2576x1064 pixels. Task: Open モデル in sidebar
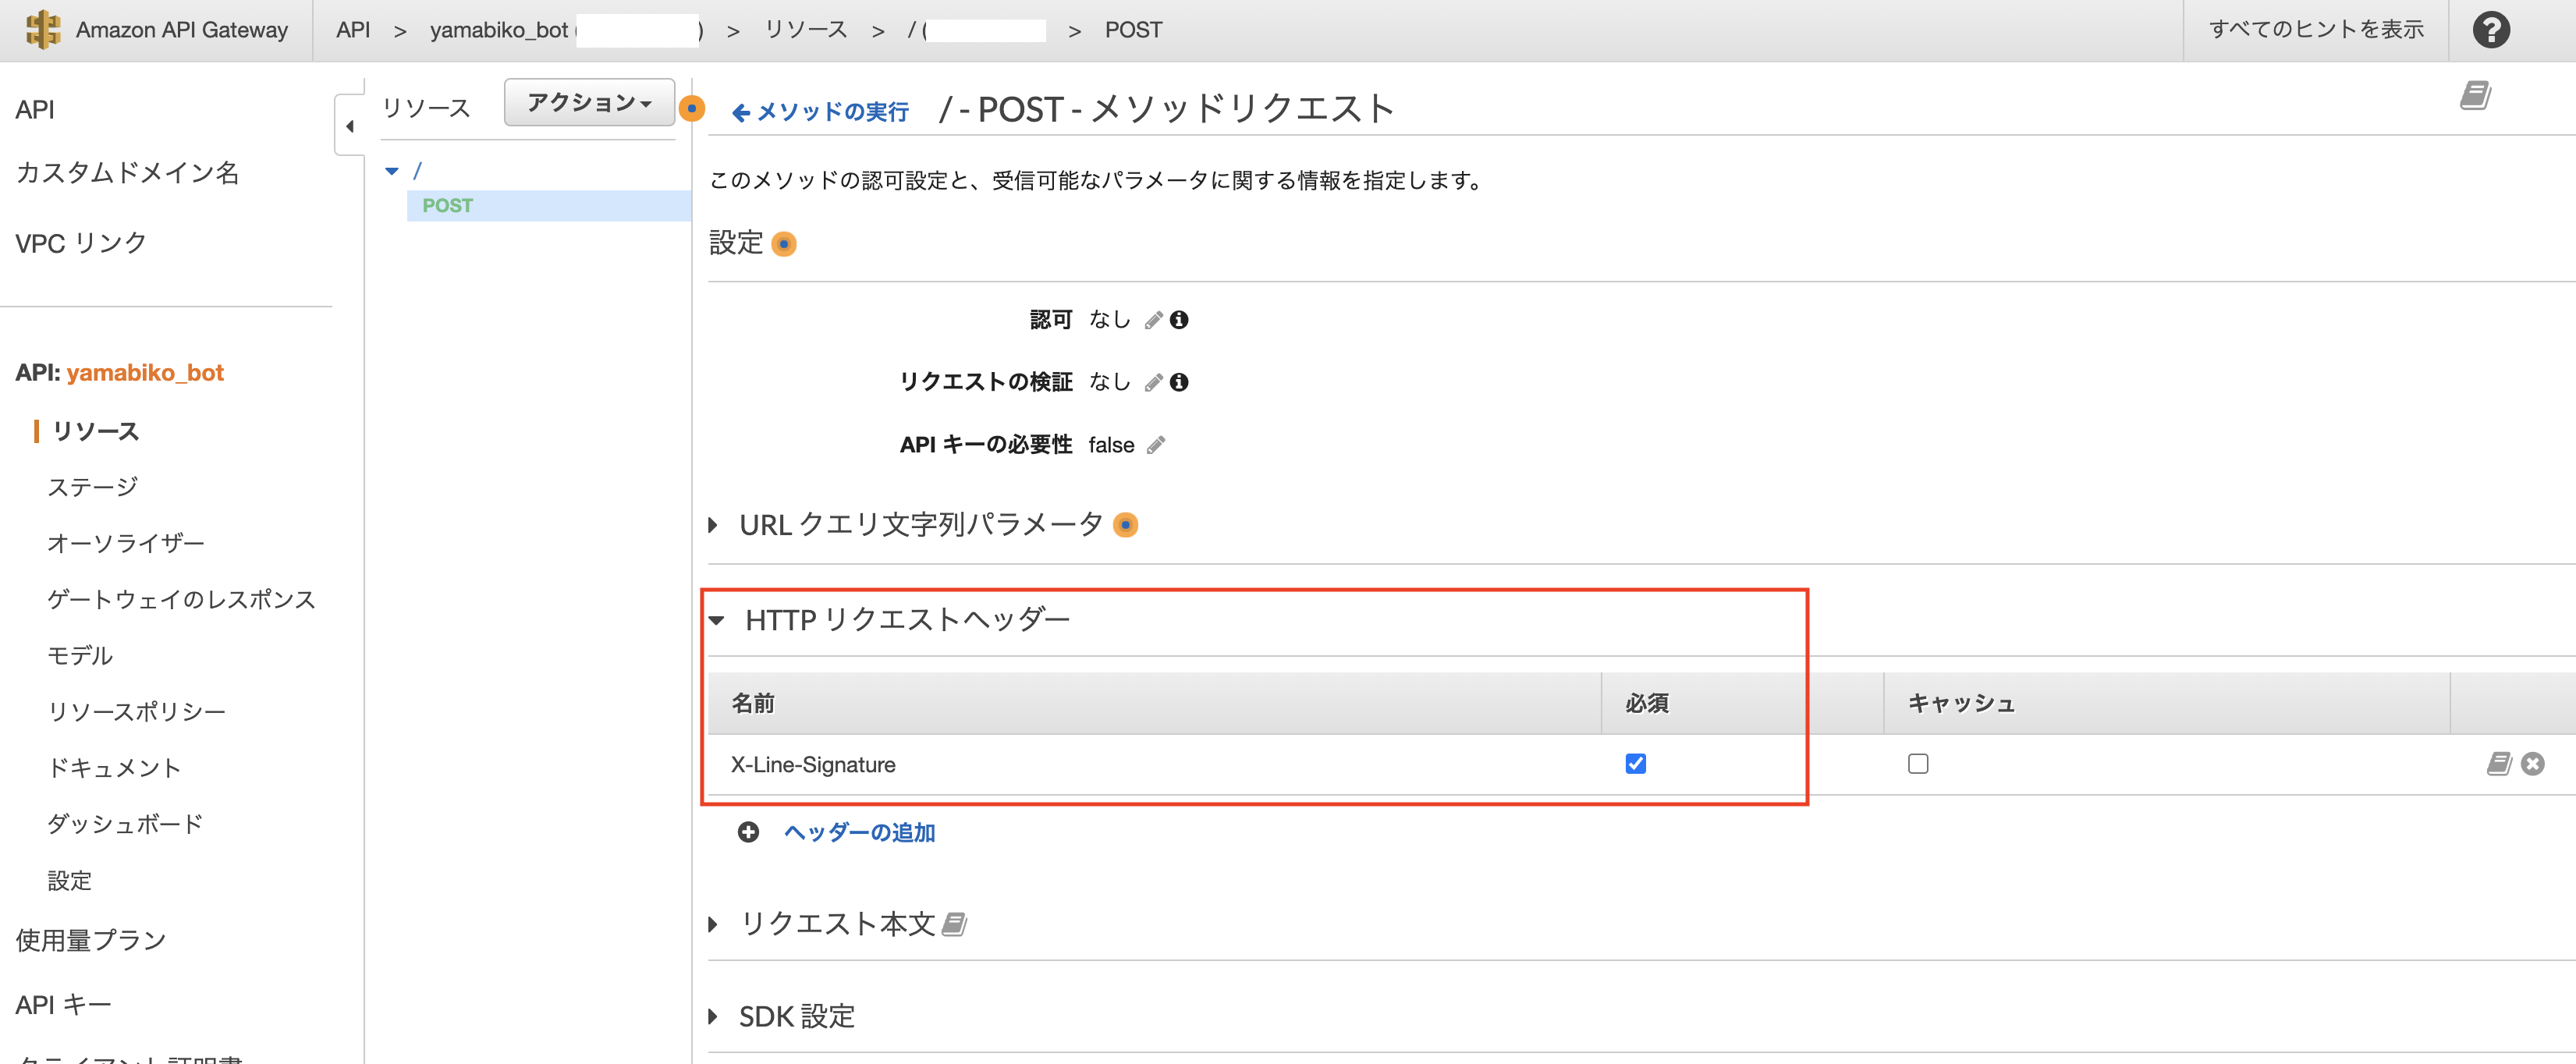coord(80,656)
